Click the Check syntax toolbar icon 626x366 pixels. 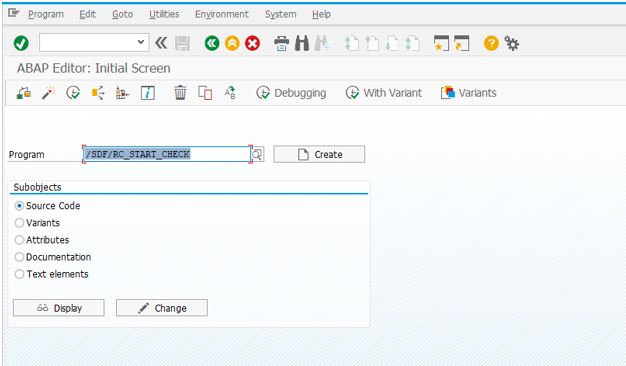[x=24, y=93]
